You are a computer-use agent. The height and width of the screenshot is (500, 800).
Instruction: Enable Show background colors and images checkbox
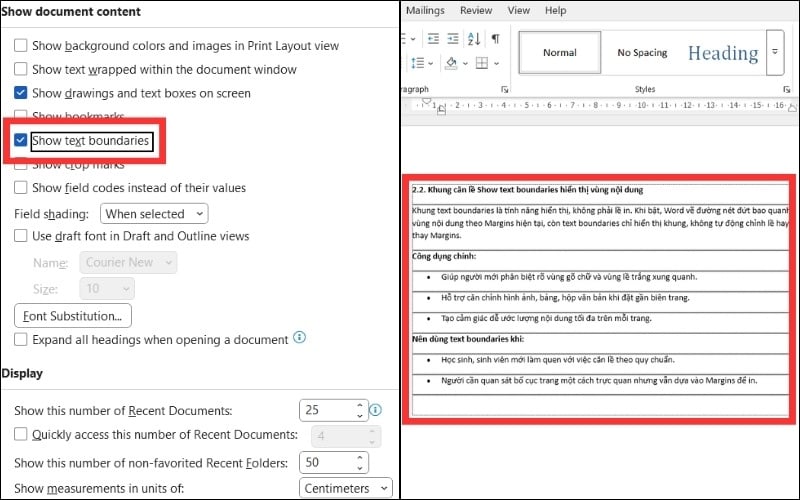click(20, 45)
